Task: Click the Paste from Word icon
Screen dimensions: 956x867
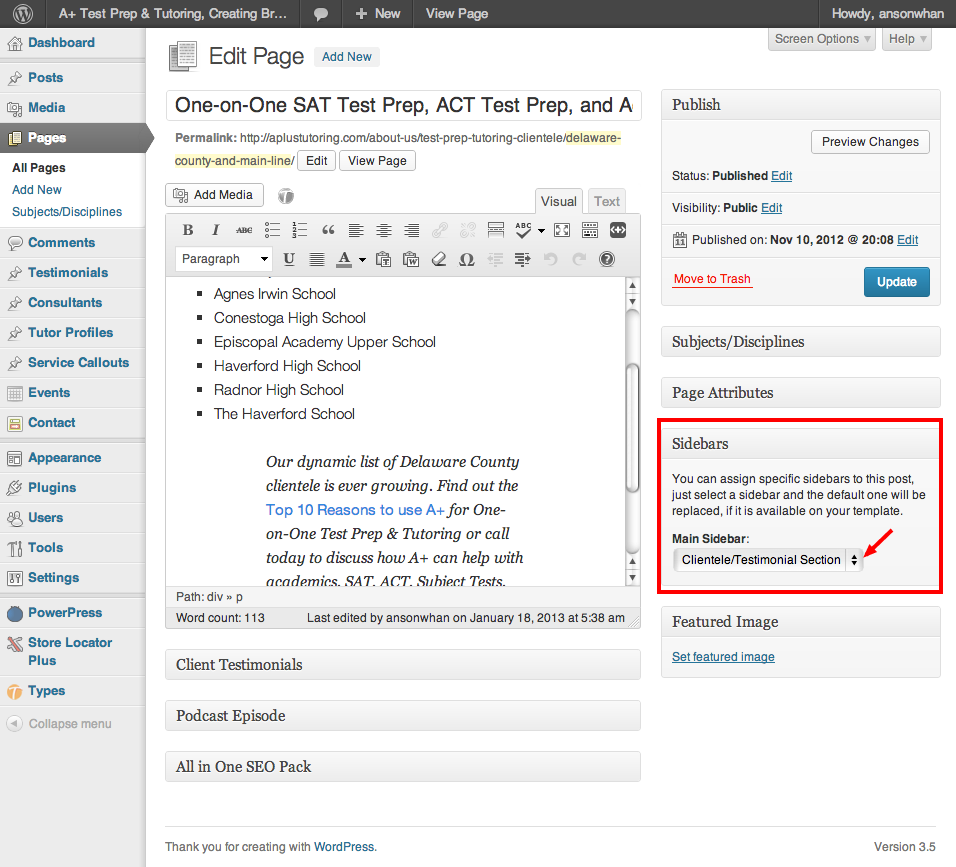Action: coord(411,259)
